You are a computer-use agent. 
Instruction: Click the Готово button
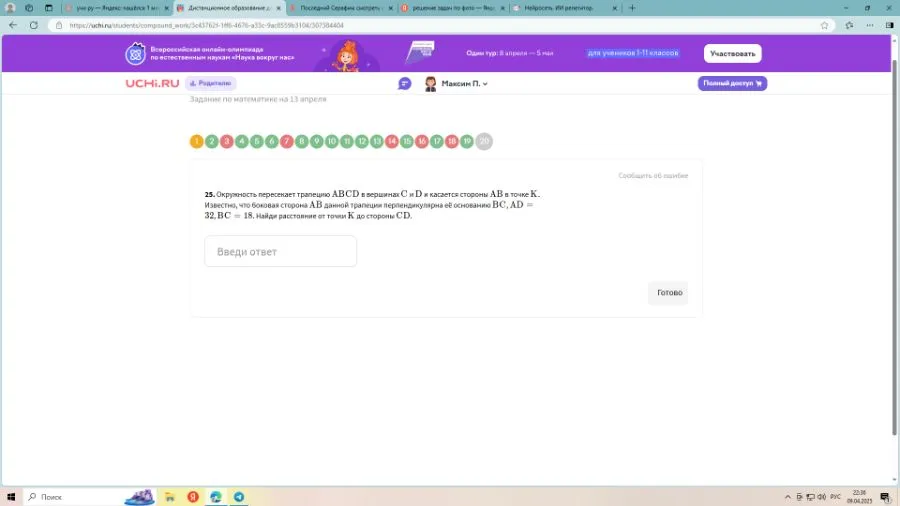669,293
